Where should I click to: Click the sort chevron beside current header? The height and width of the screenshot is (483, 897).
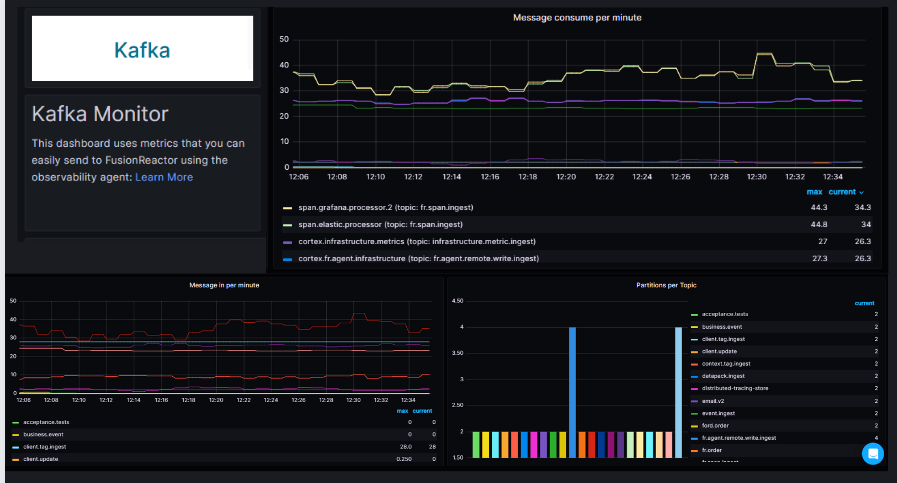pyautogui.click(x=861, y=193)
